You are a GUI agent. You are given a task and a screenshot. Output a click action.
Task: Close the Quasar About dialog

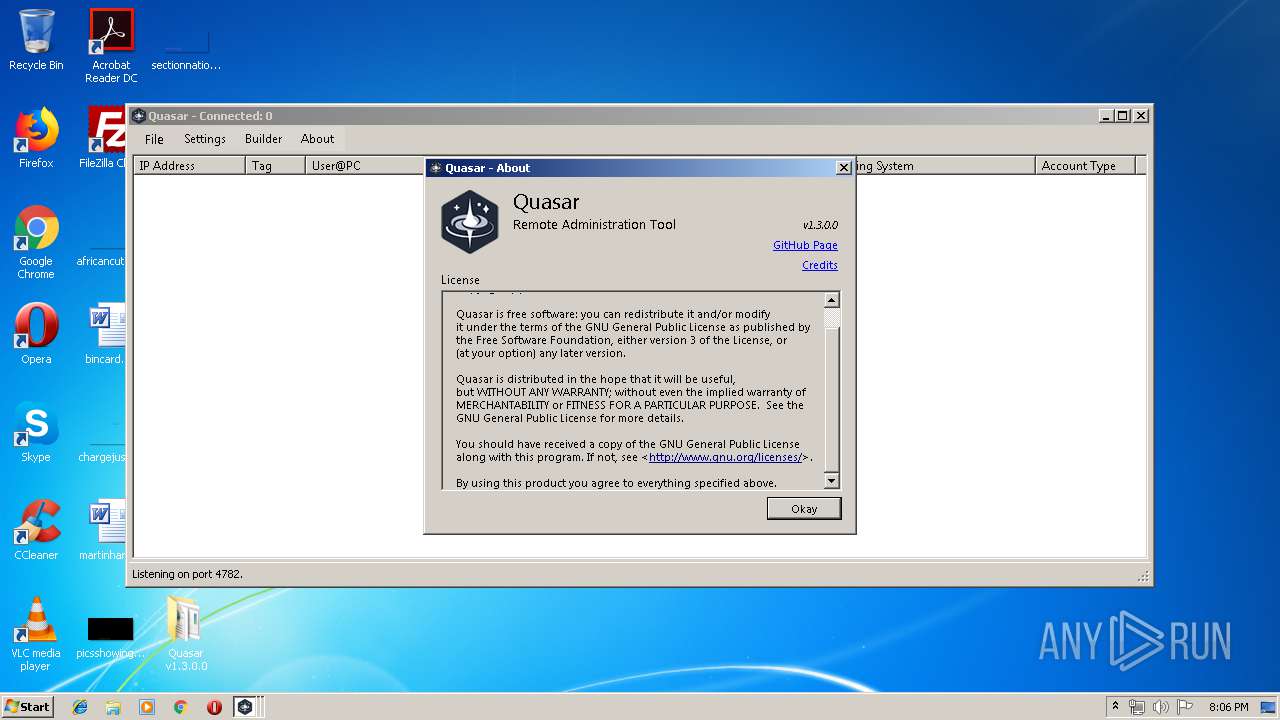pos(843,168)
